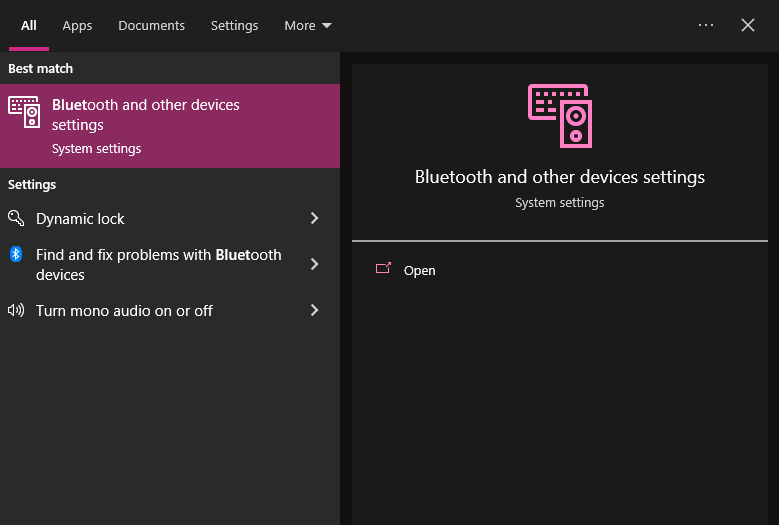The image size is (779, 525).
Task: Expand Find and fix Bluetooth problems arrow
Action: tap(314, 264)
